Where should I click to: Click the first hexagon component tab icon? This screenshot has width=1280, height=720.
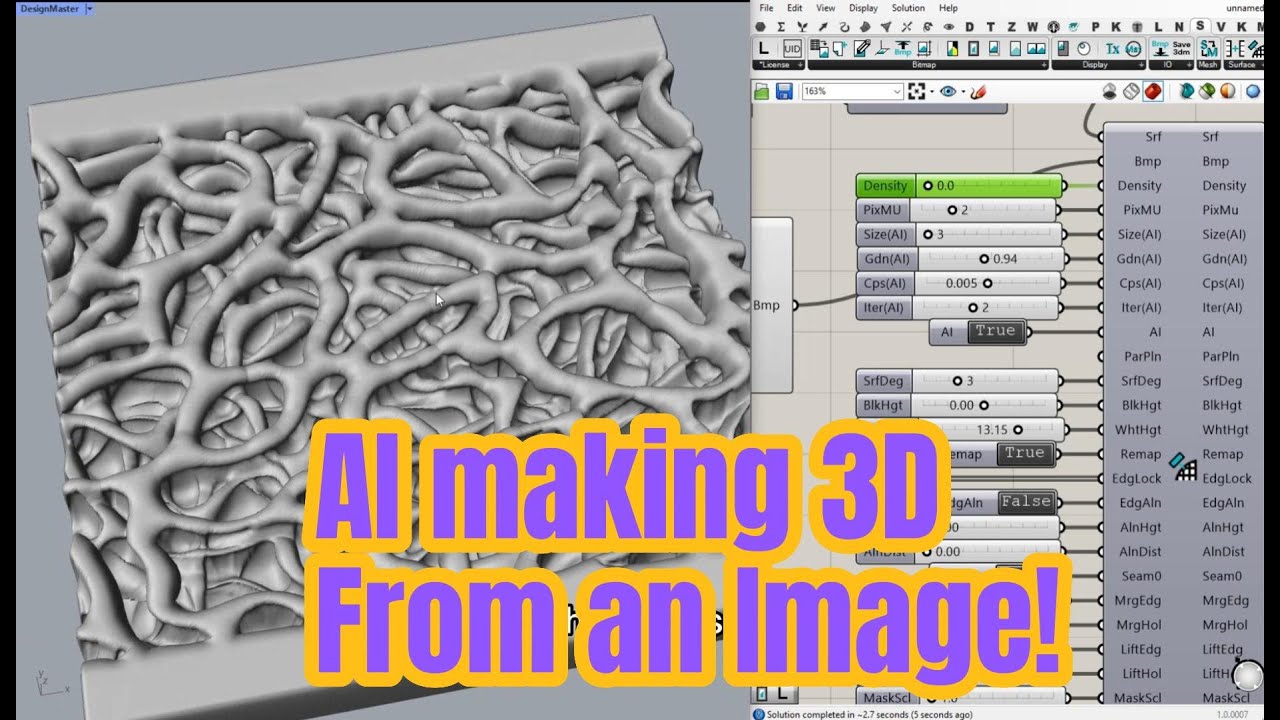pyautogui.click(x=760, y=27)
